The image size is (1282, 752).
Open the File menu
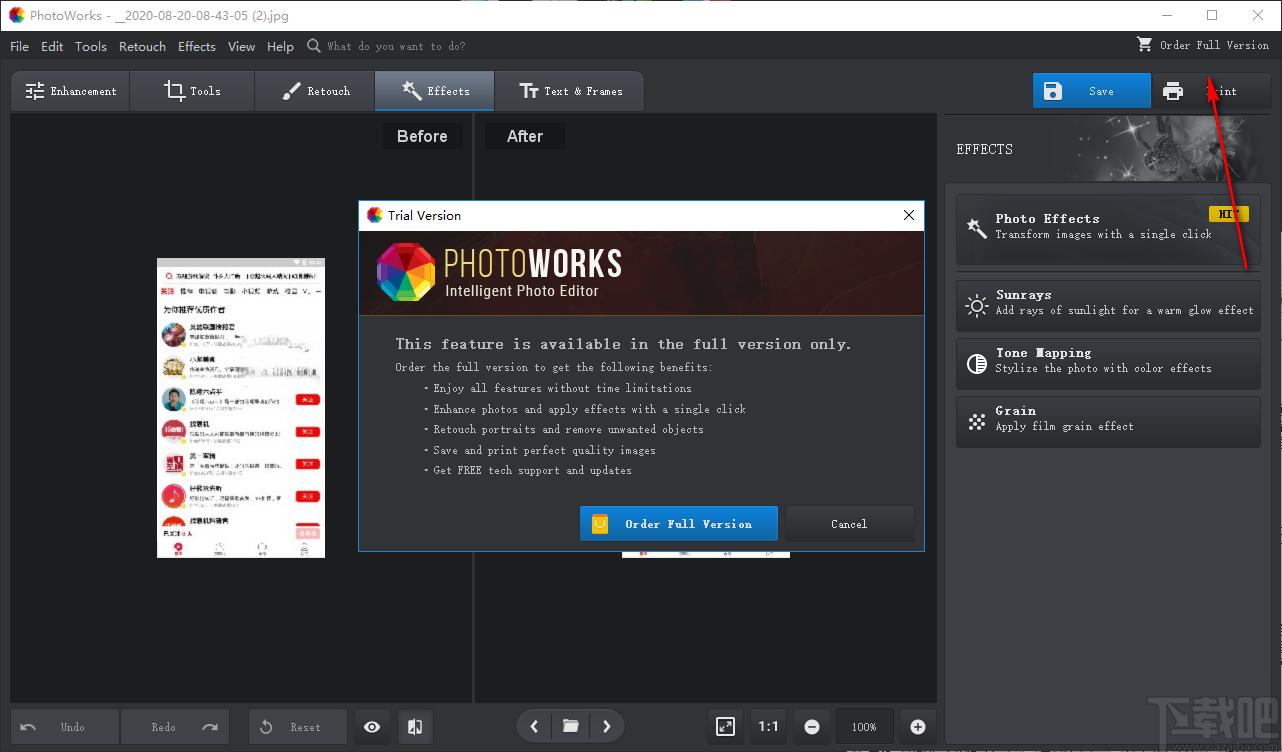point(19,46)
